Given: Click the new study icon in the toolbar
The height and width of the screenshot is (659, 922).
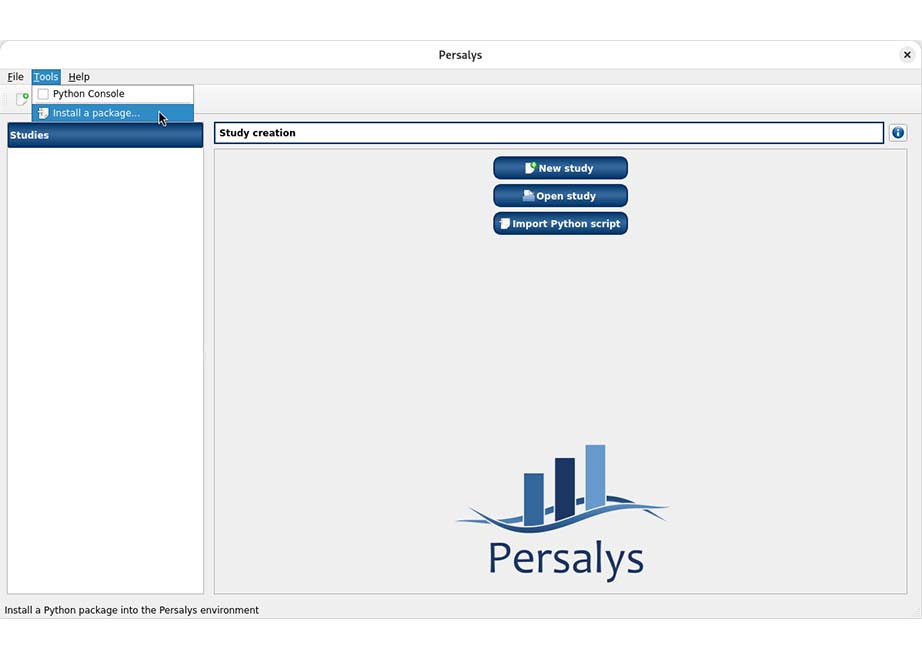Looking at the screenshot, I should click(22, 99).
